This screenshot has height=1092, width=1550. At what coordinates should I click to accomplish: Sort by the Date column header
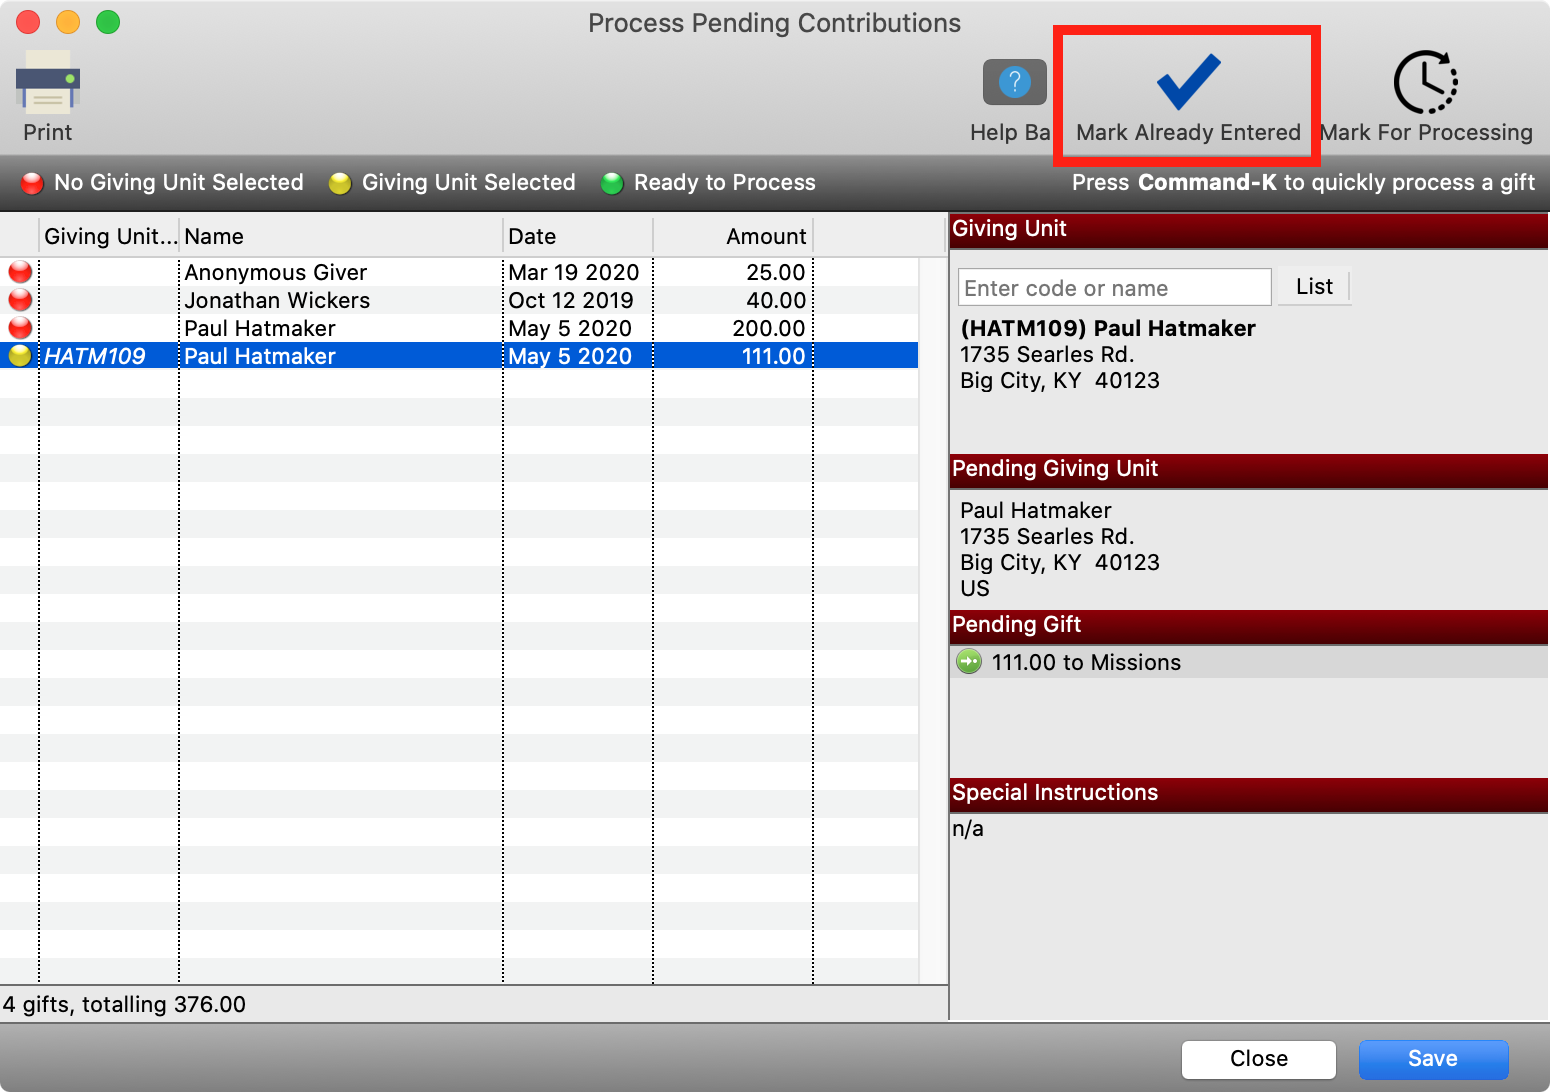[x=577, y=237]
